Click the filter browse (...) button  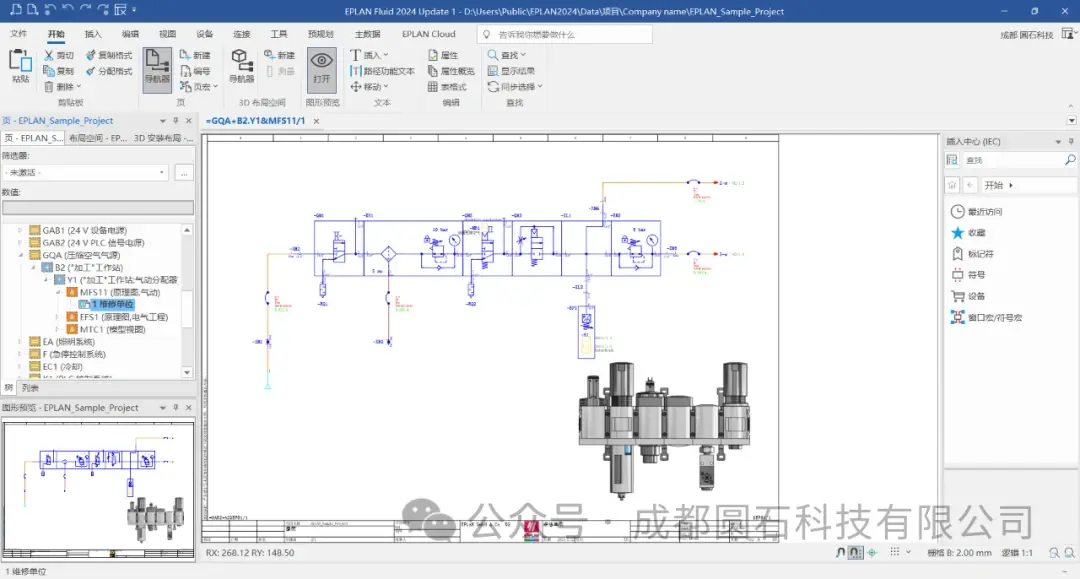184,173
